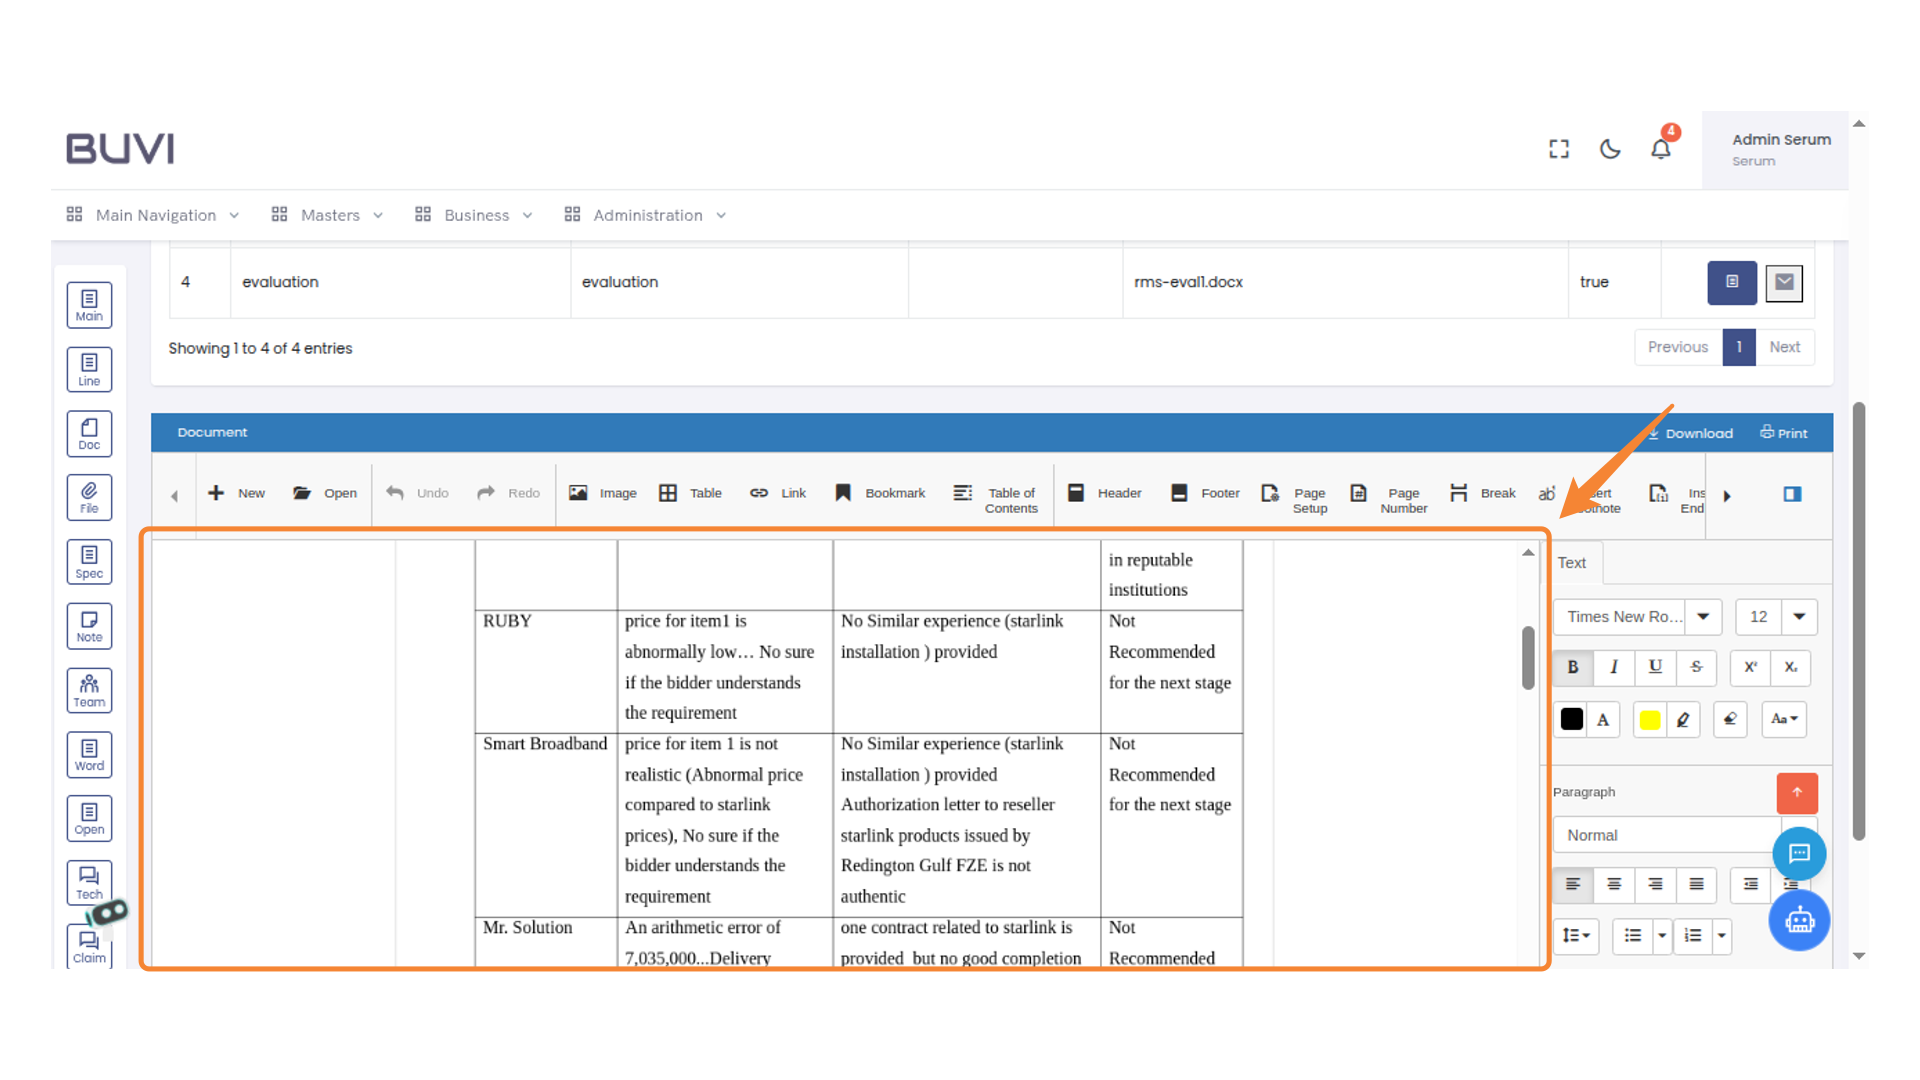Toggle underline formatting

tap(1655, 667)
